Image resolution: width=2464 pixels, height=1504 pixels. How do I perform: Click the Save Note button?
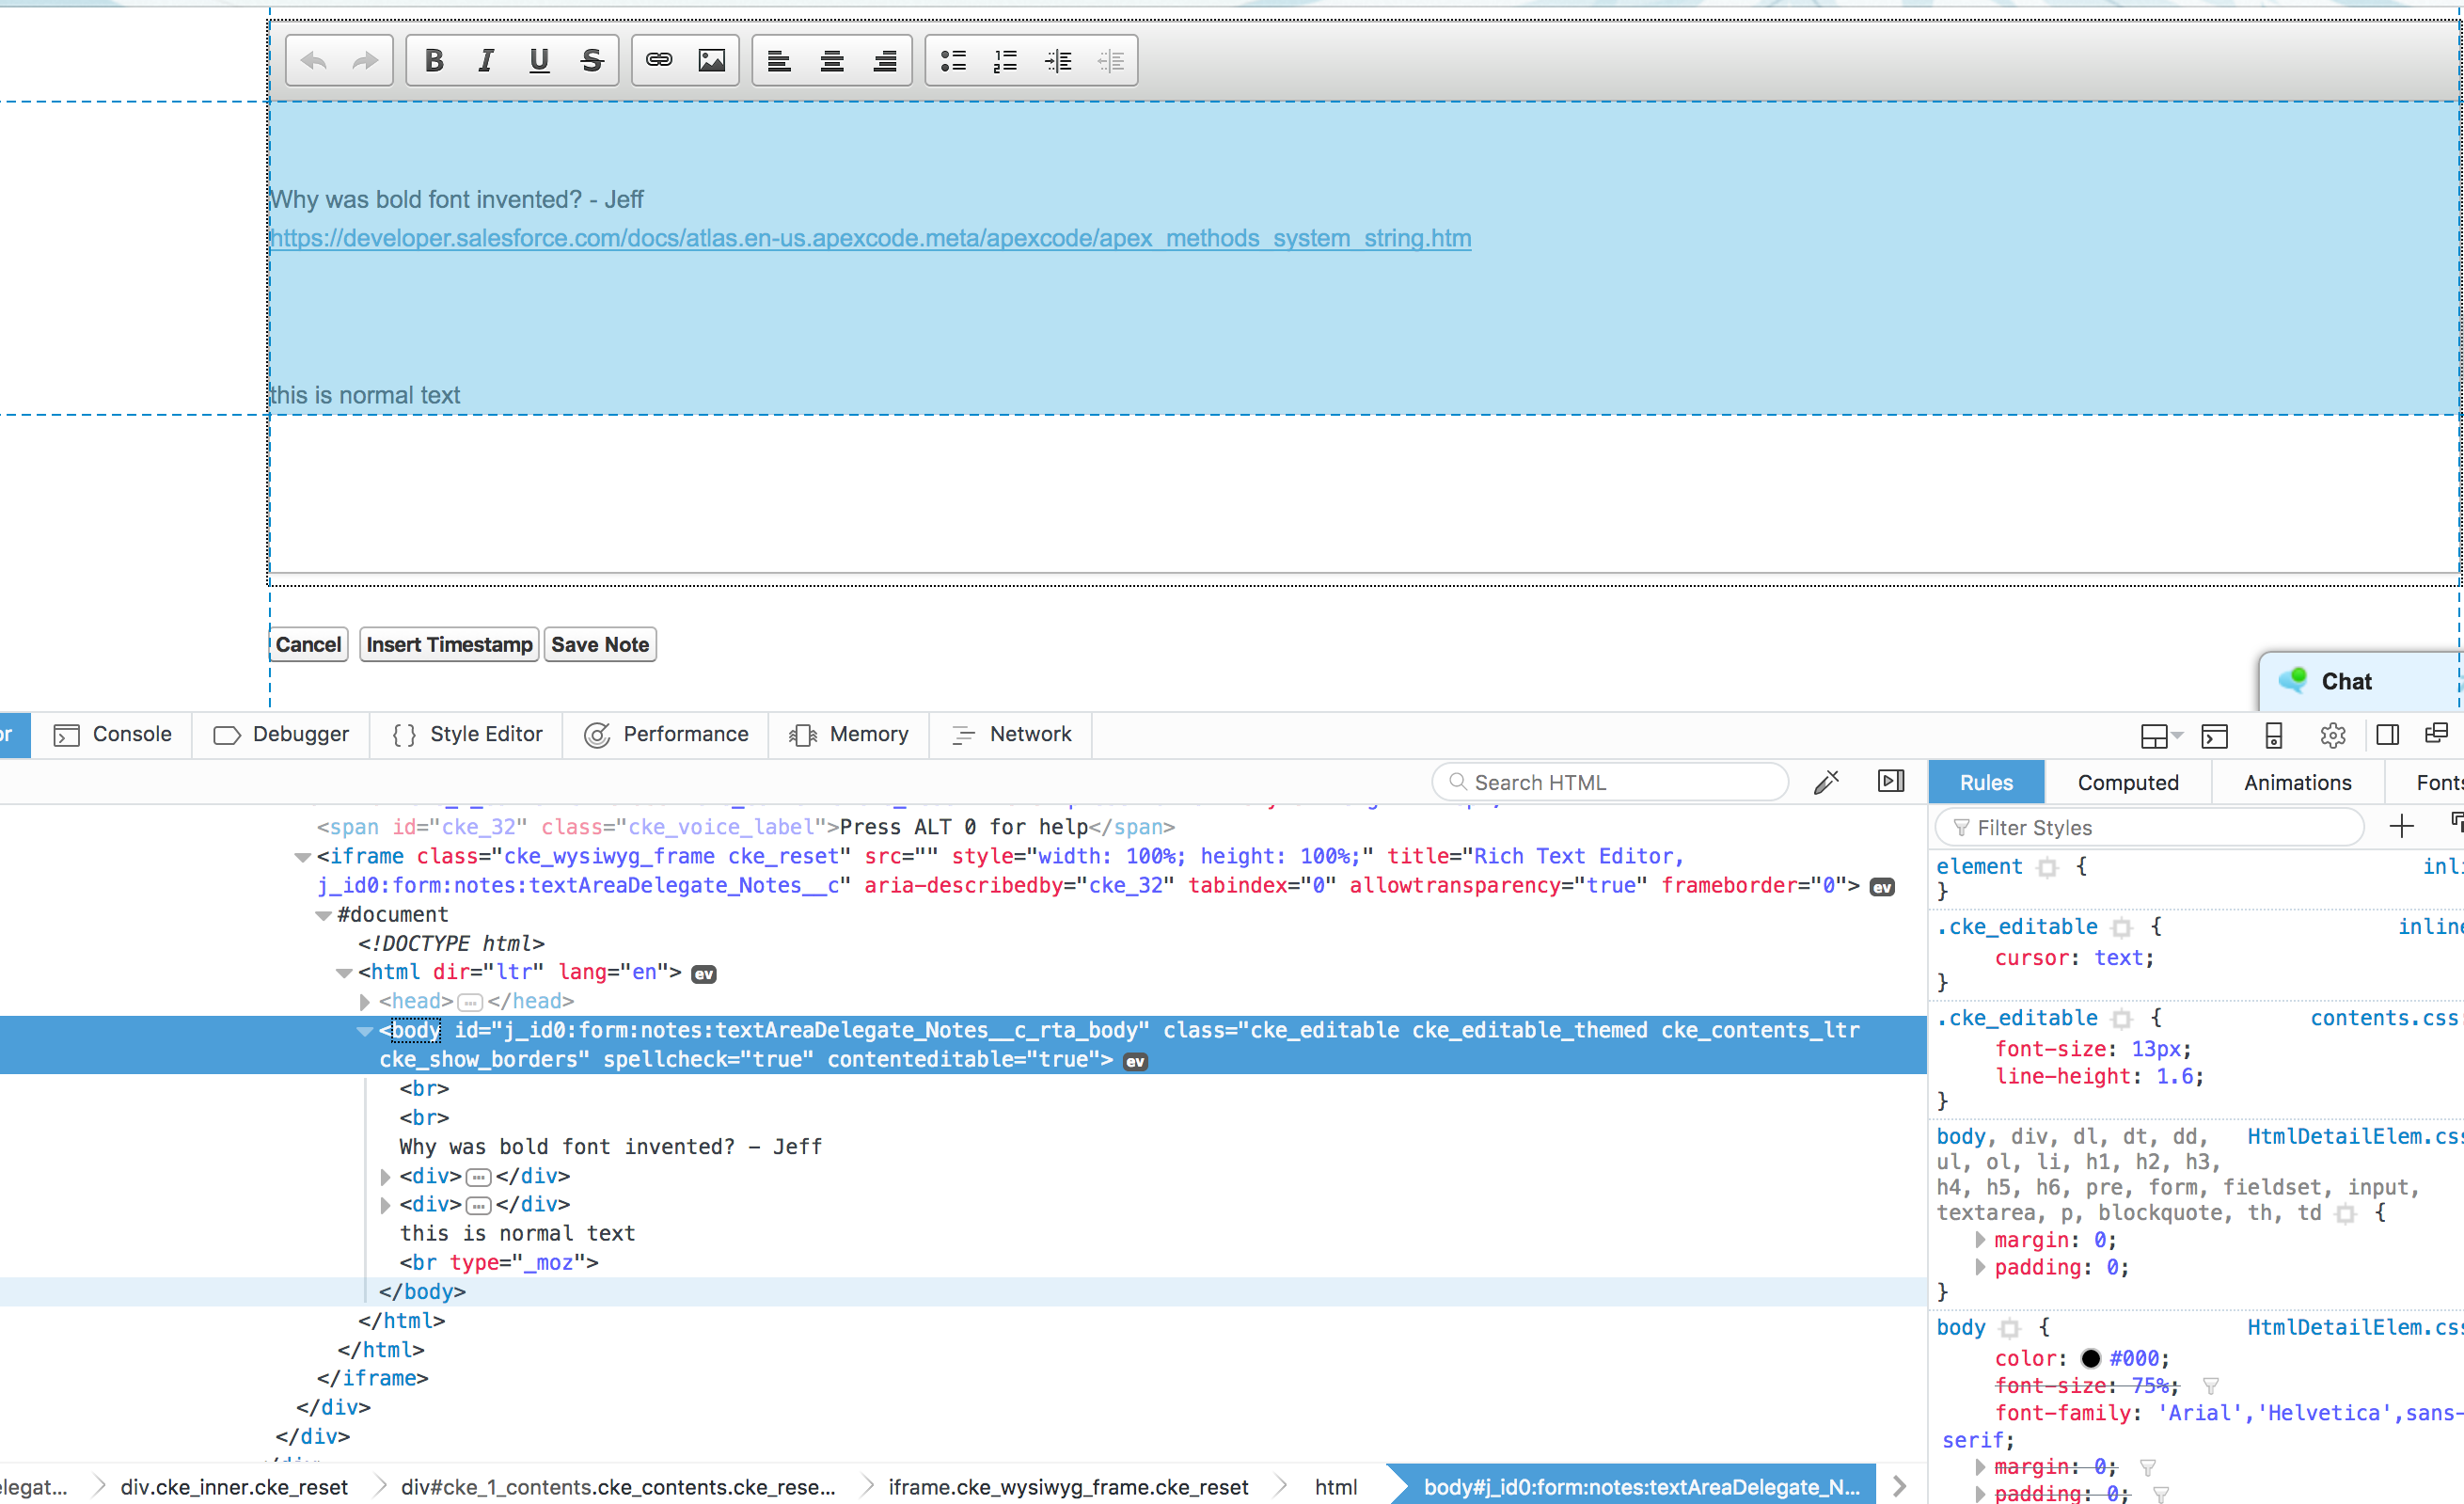coord(600,645)
